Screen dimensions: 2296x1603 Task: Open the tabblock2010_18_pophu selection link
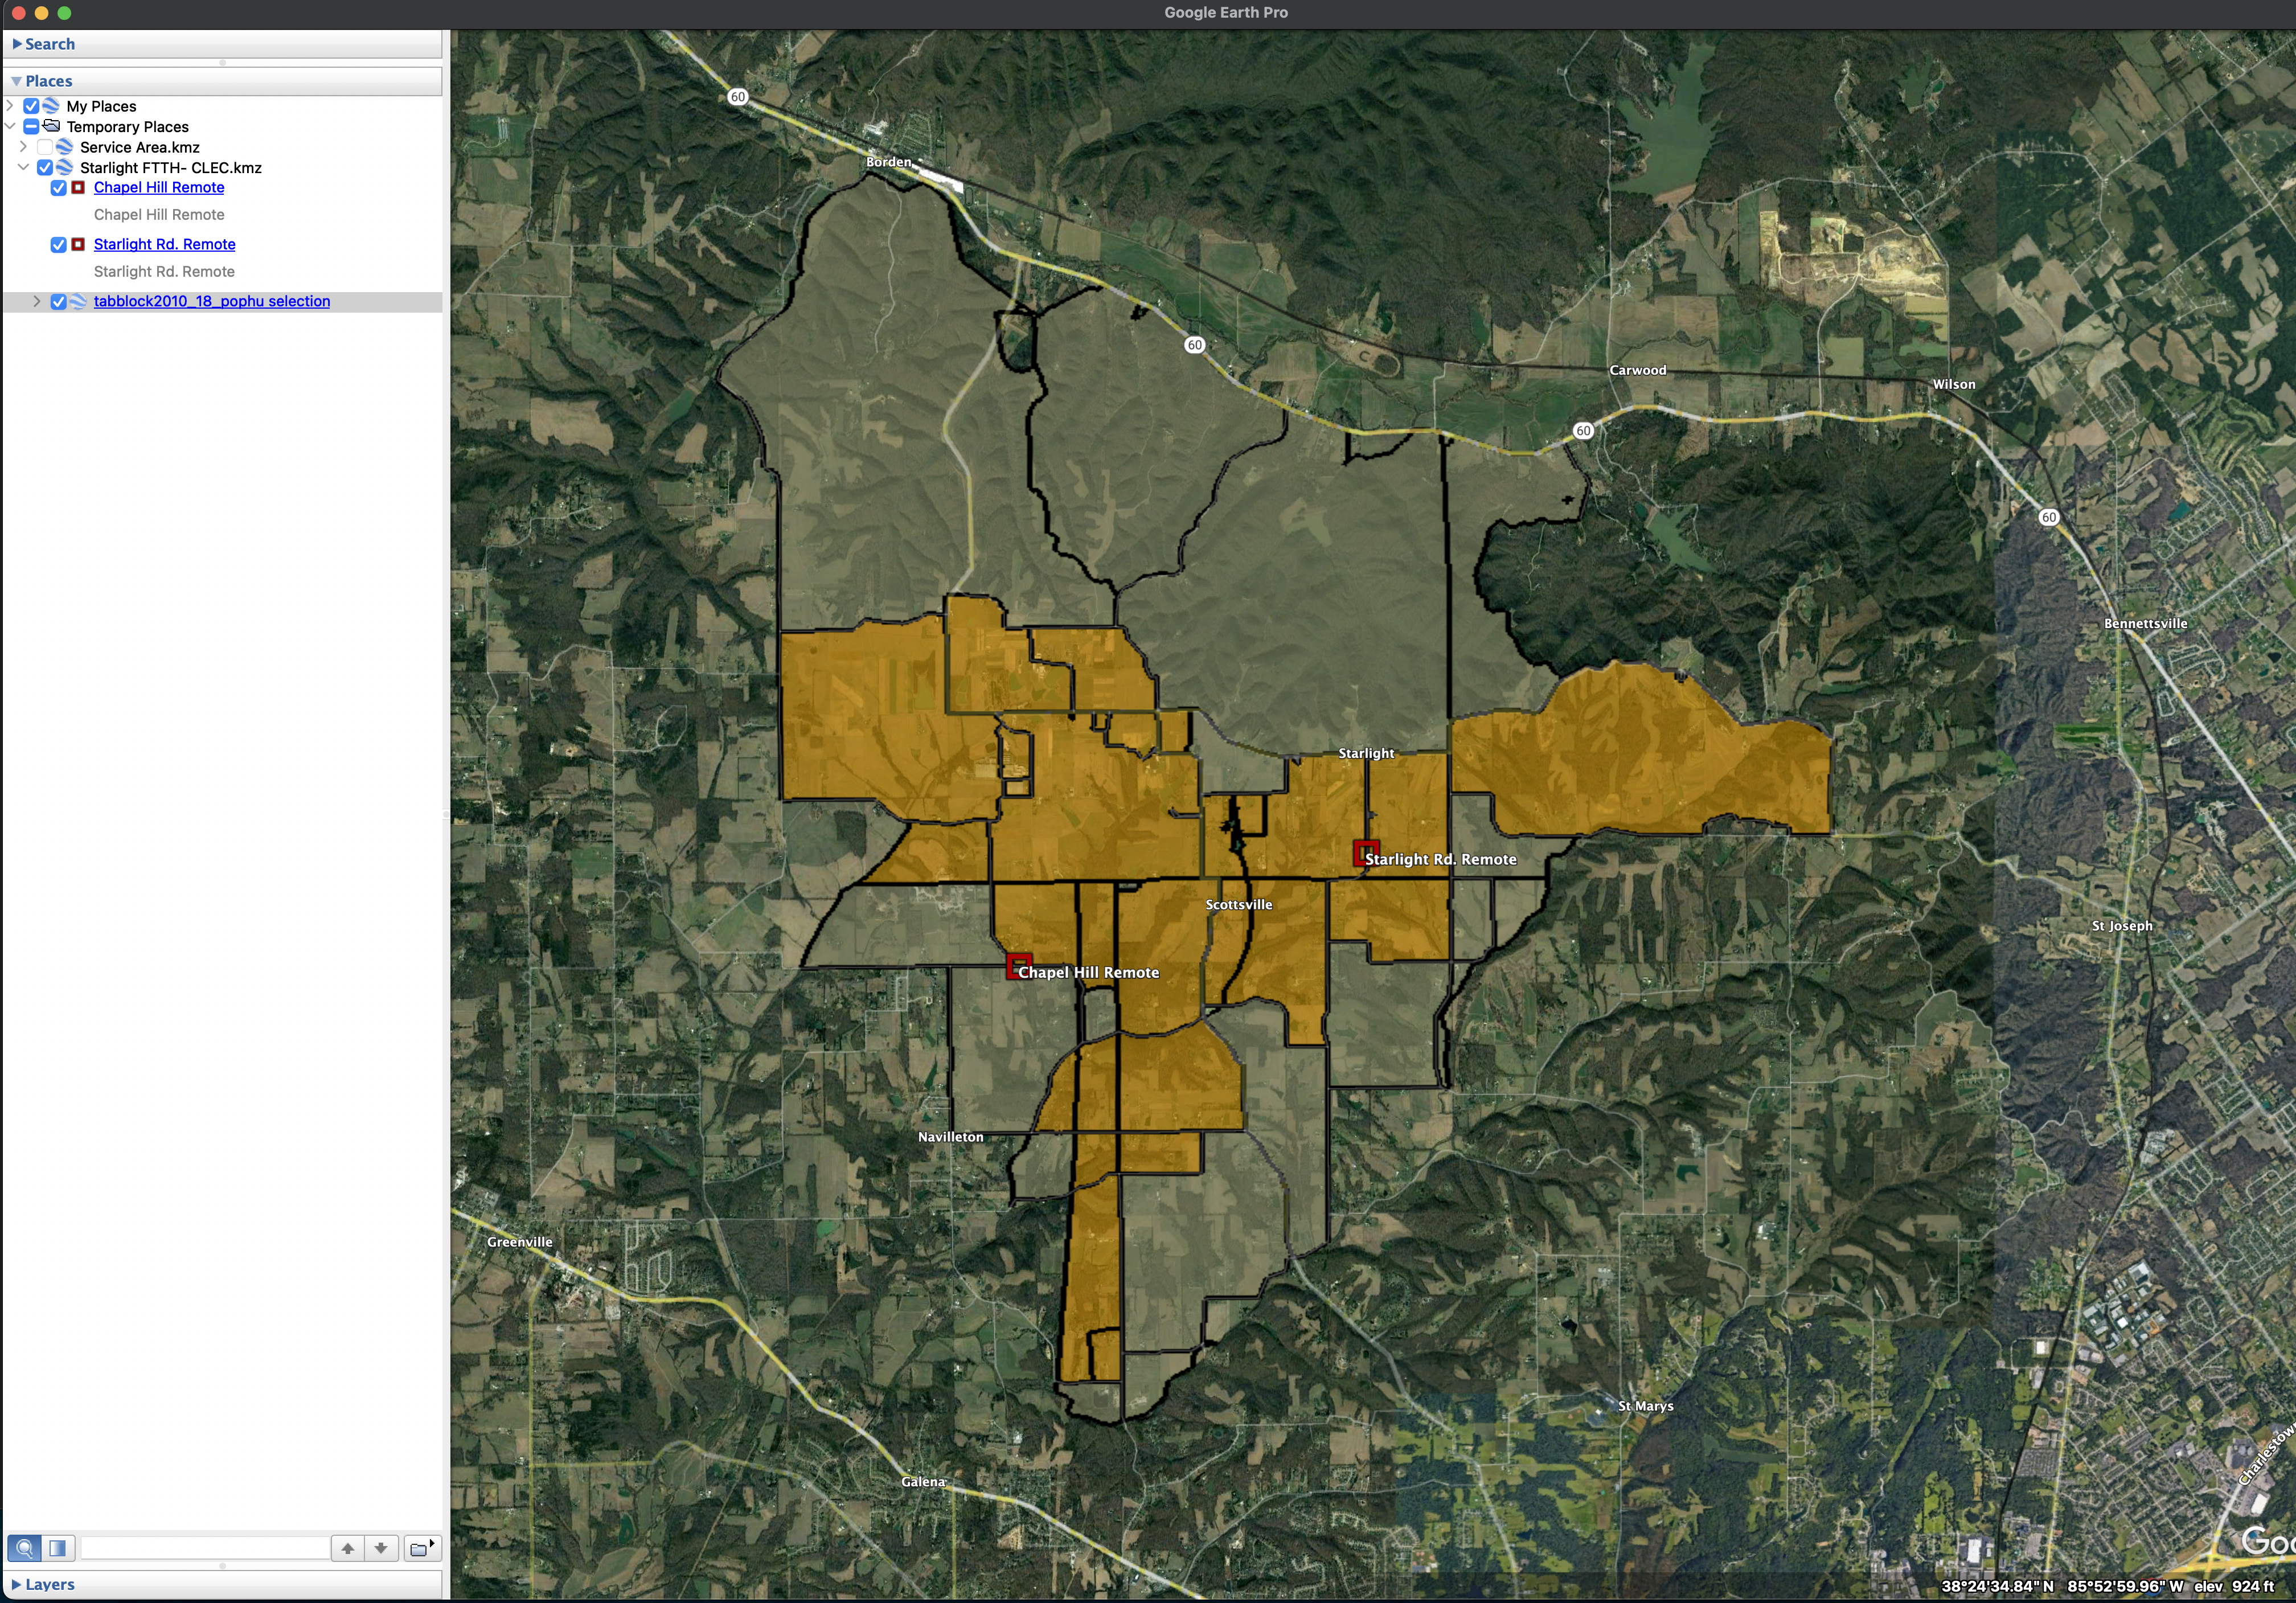click(212, 301)
